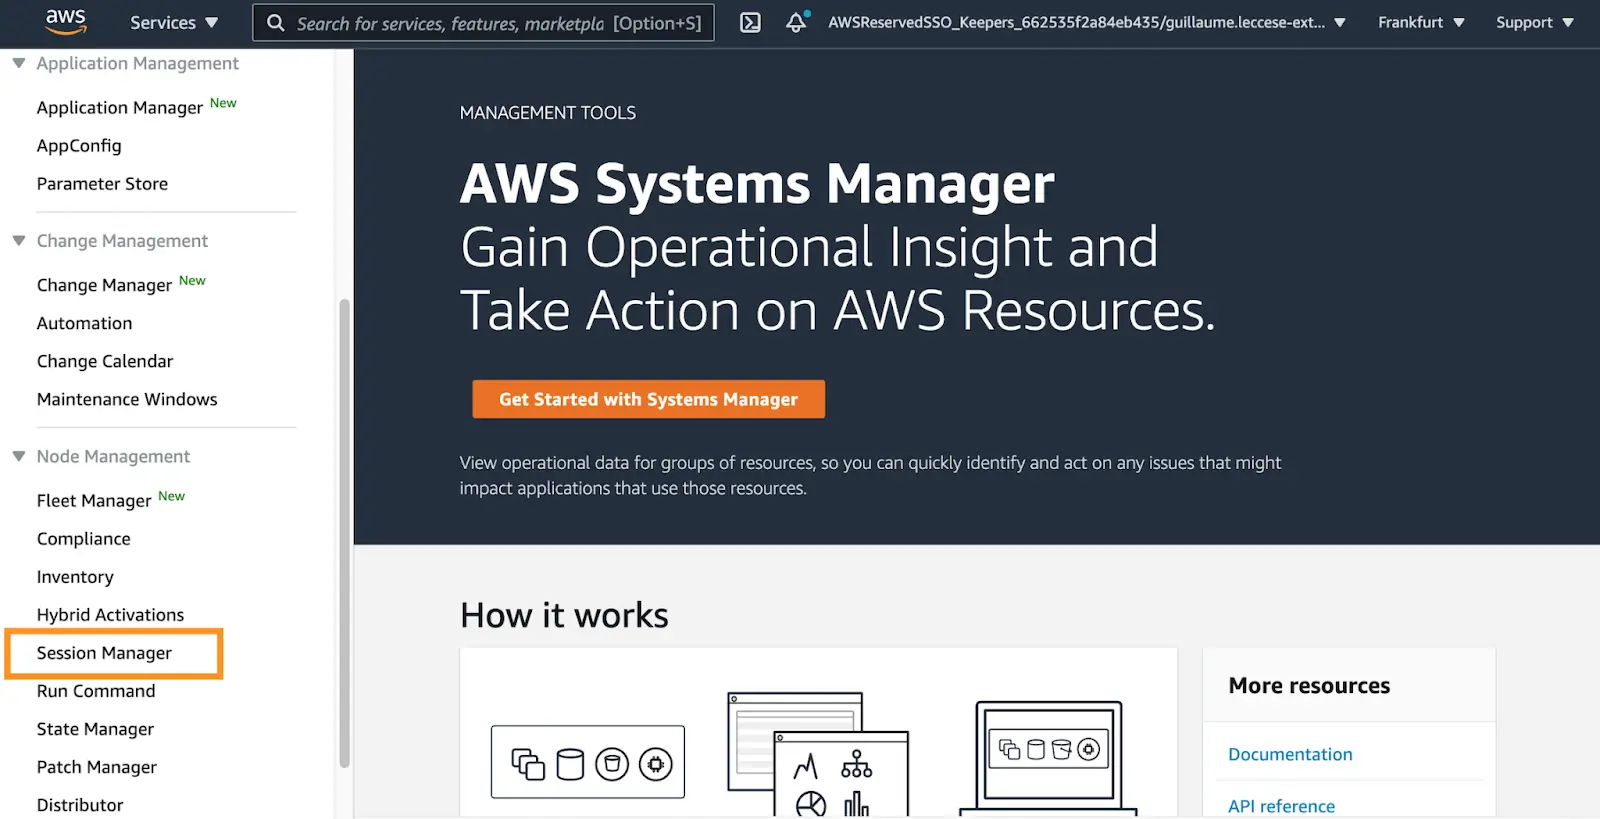The width and height of the screenshot is (1600, 819).
Task: Open Parameter Store
Action: (102, 184)
